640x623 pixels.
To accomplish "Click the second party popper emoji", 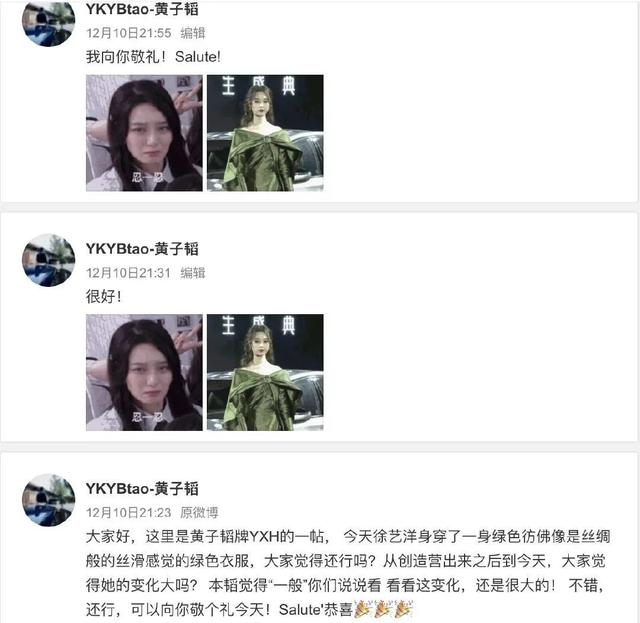I will tap(383, 609).
